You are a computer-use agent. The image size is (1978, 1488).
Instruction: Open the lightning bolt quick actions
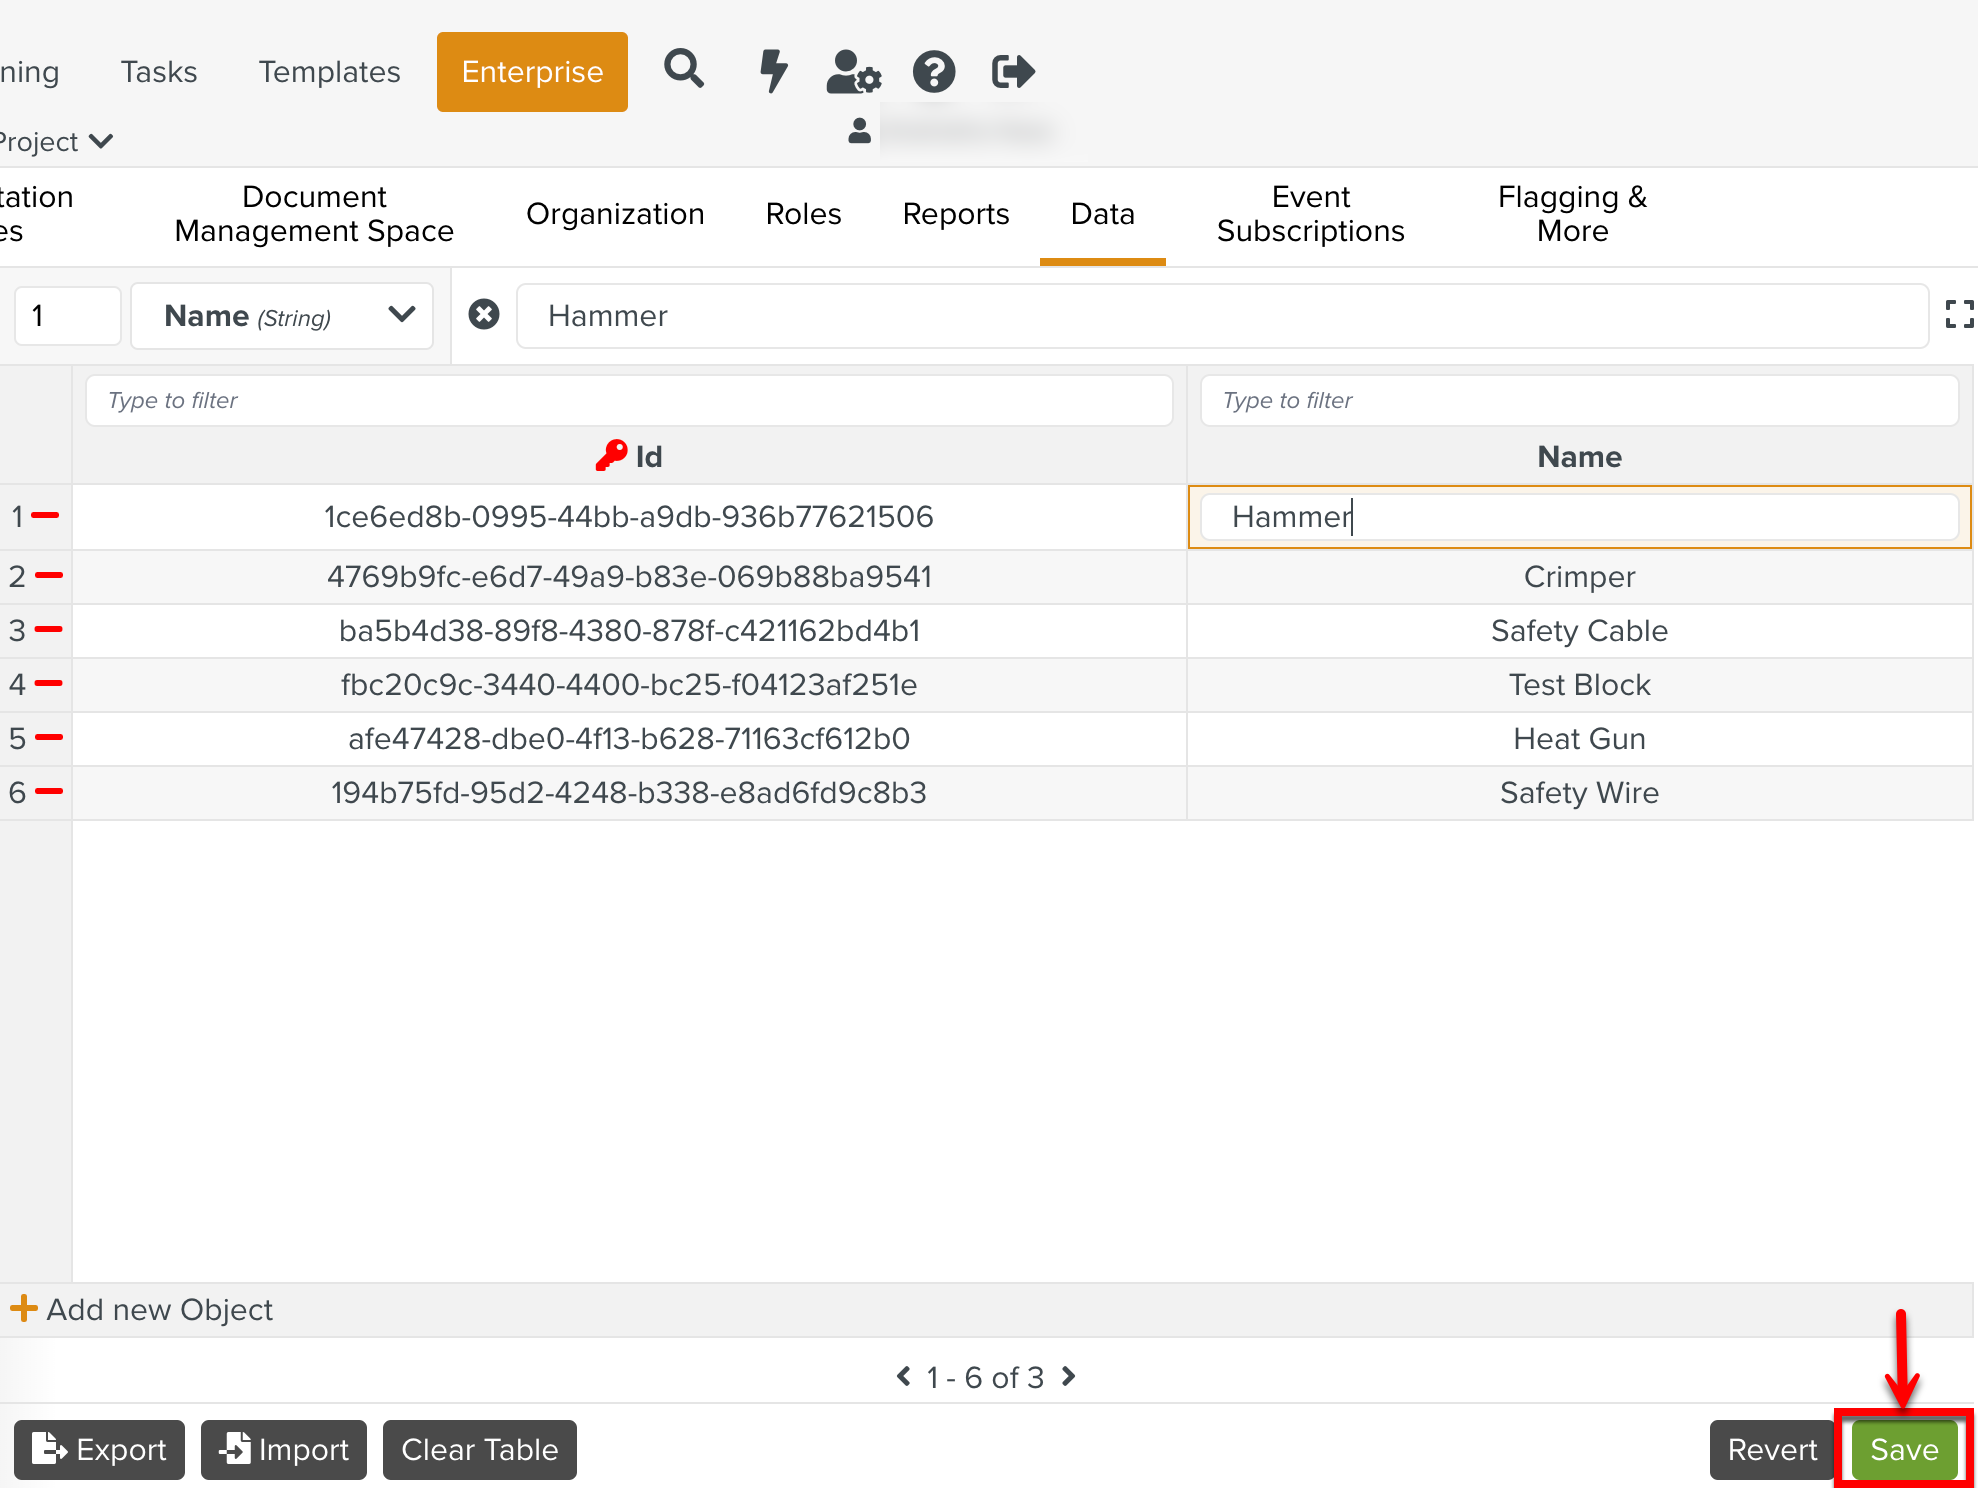(x=773, y=71)
